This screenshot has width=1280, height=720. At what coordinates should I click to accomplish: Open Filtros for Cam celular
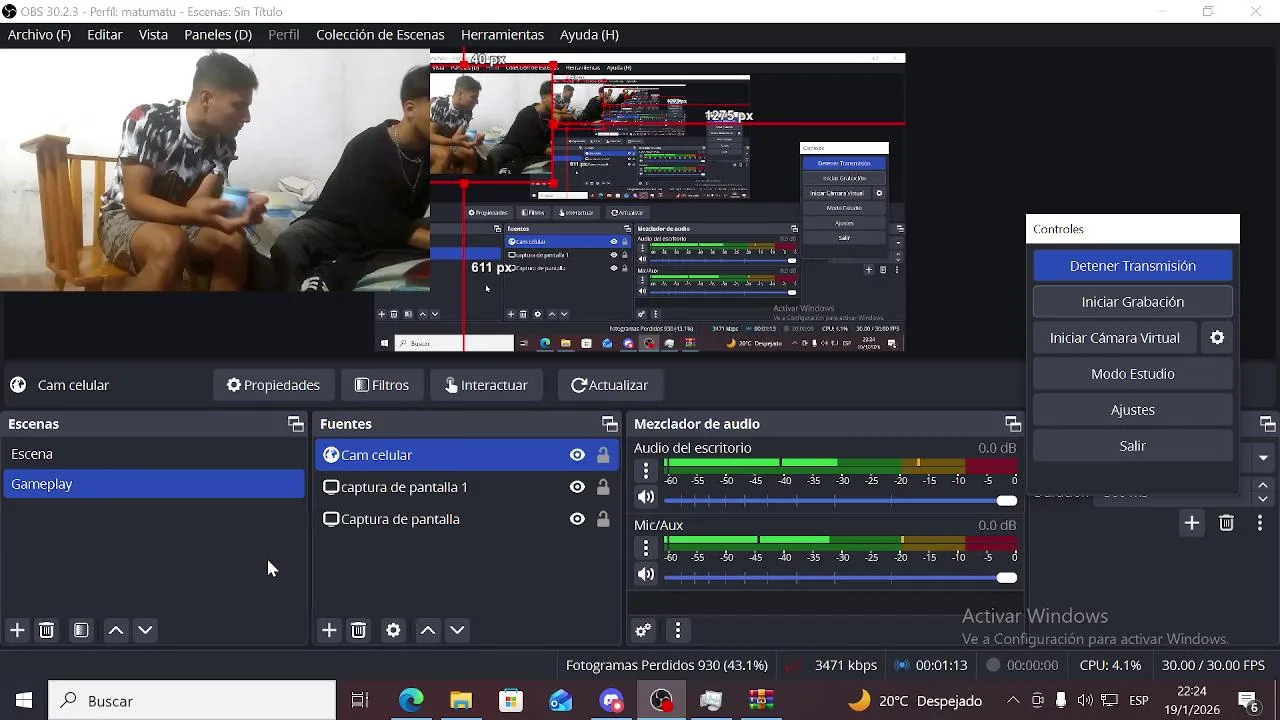[382, 385]
